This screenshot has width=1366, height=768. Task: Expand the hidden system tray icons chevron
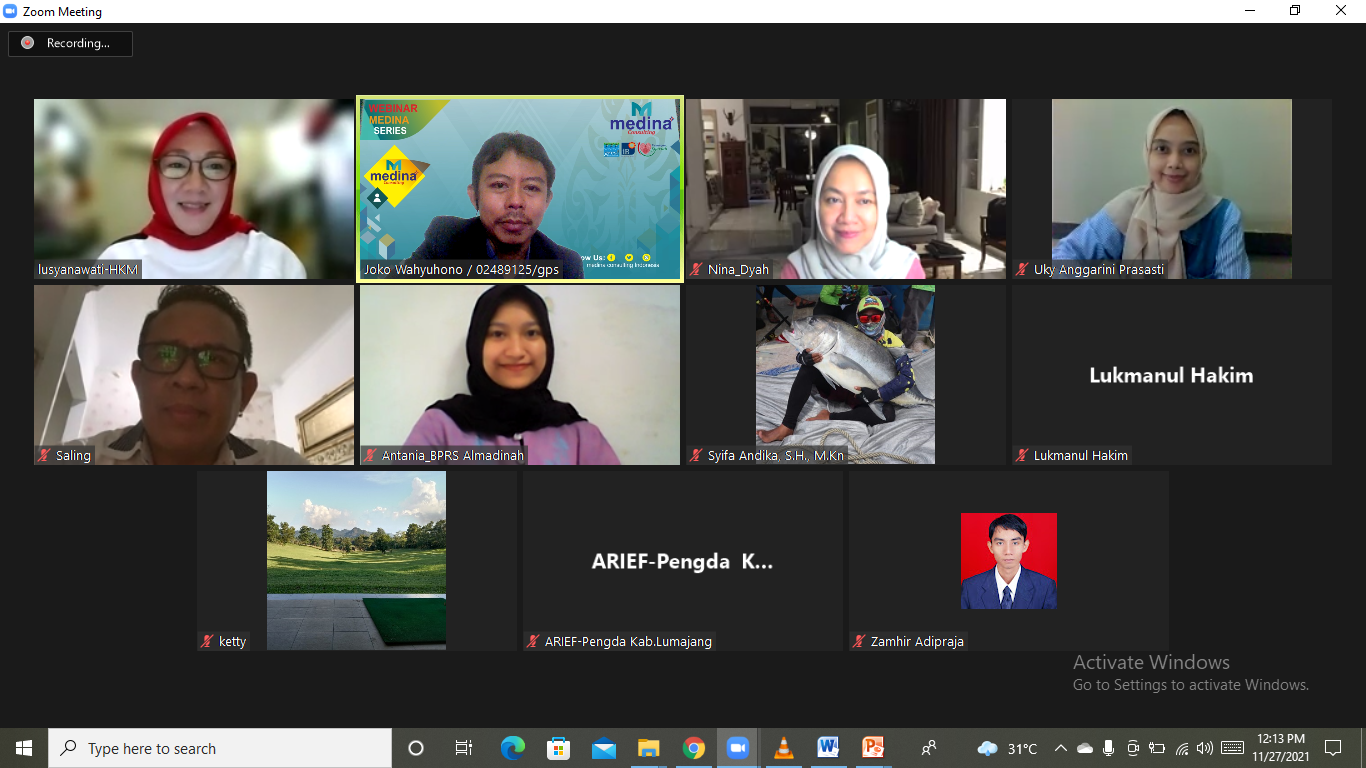point(1060,748)
